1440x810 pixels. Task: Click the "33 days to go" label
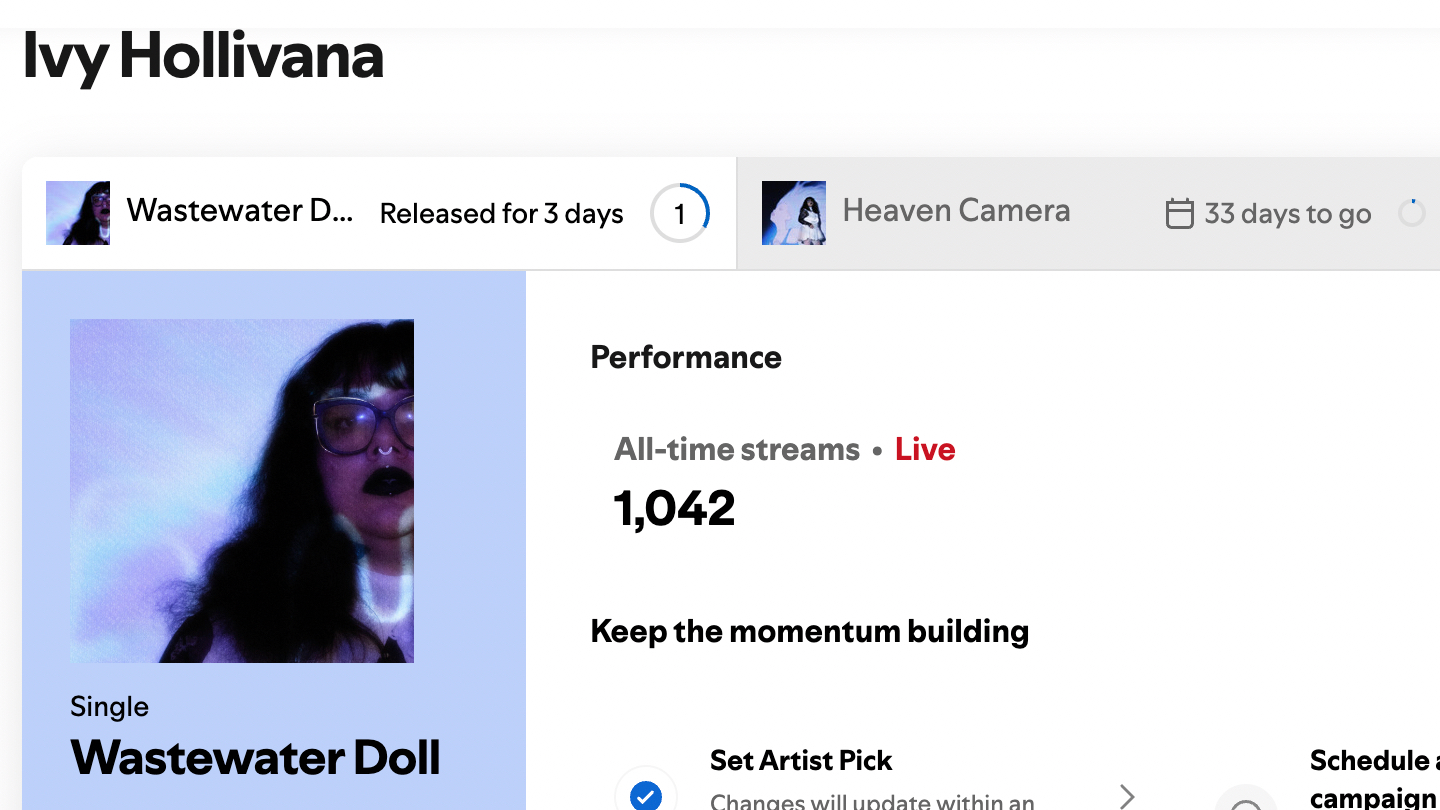(x=1287, y=213)
